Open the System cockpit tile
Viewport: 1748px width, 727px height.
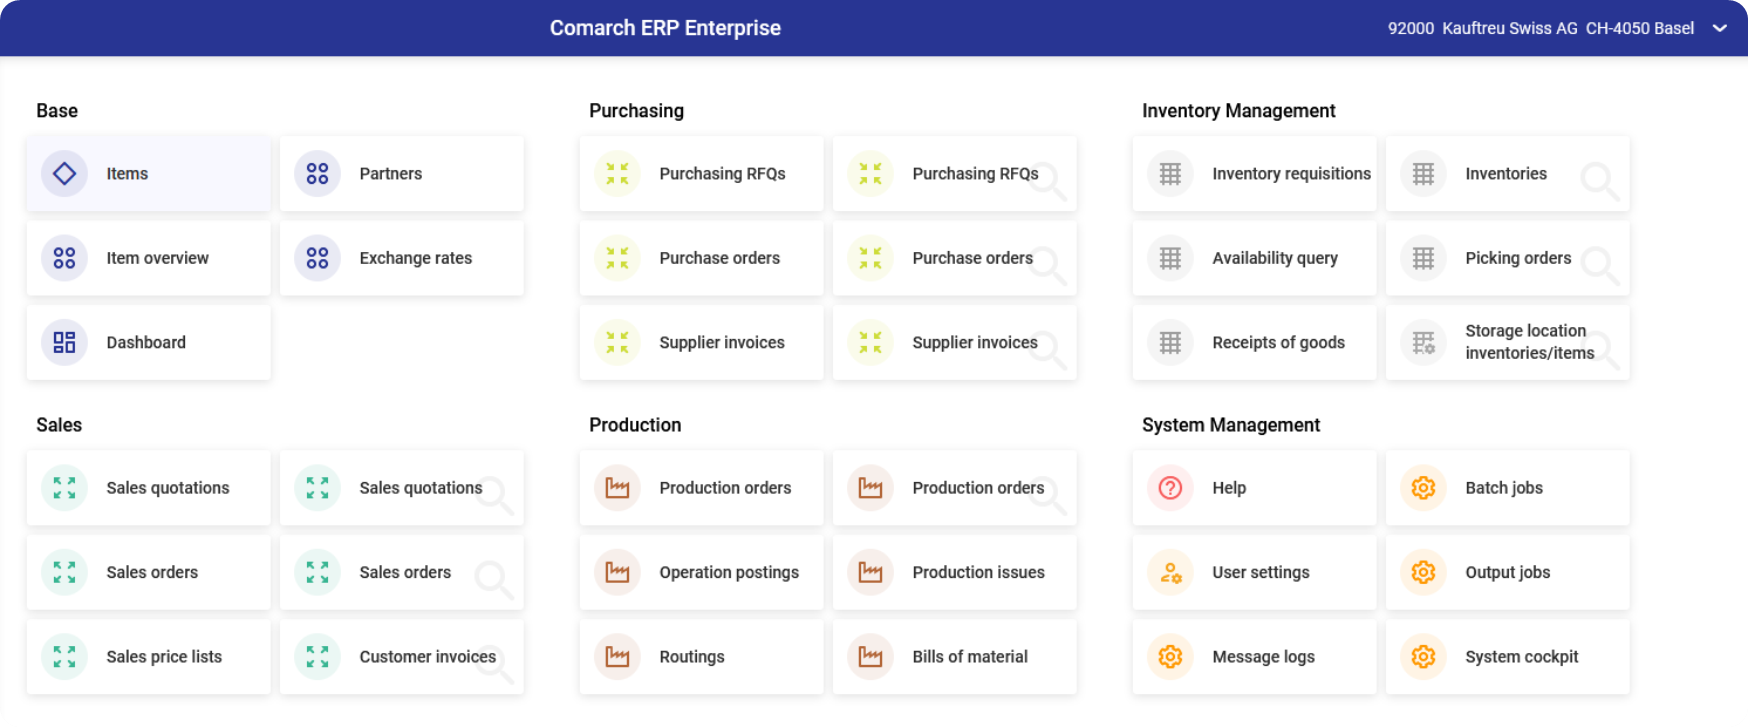pyautogui.click(x=1508, y=657)
